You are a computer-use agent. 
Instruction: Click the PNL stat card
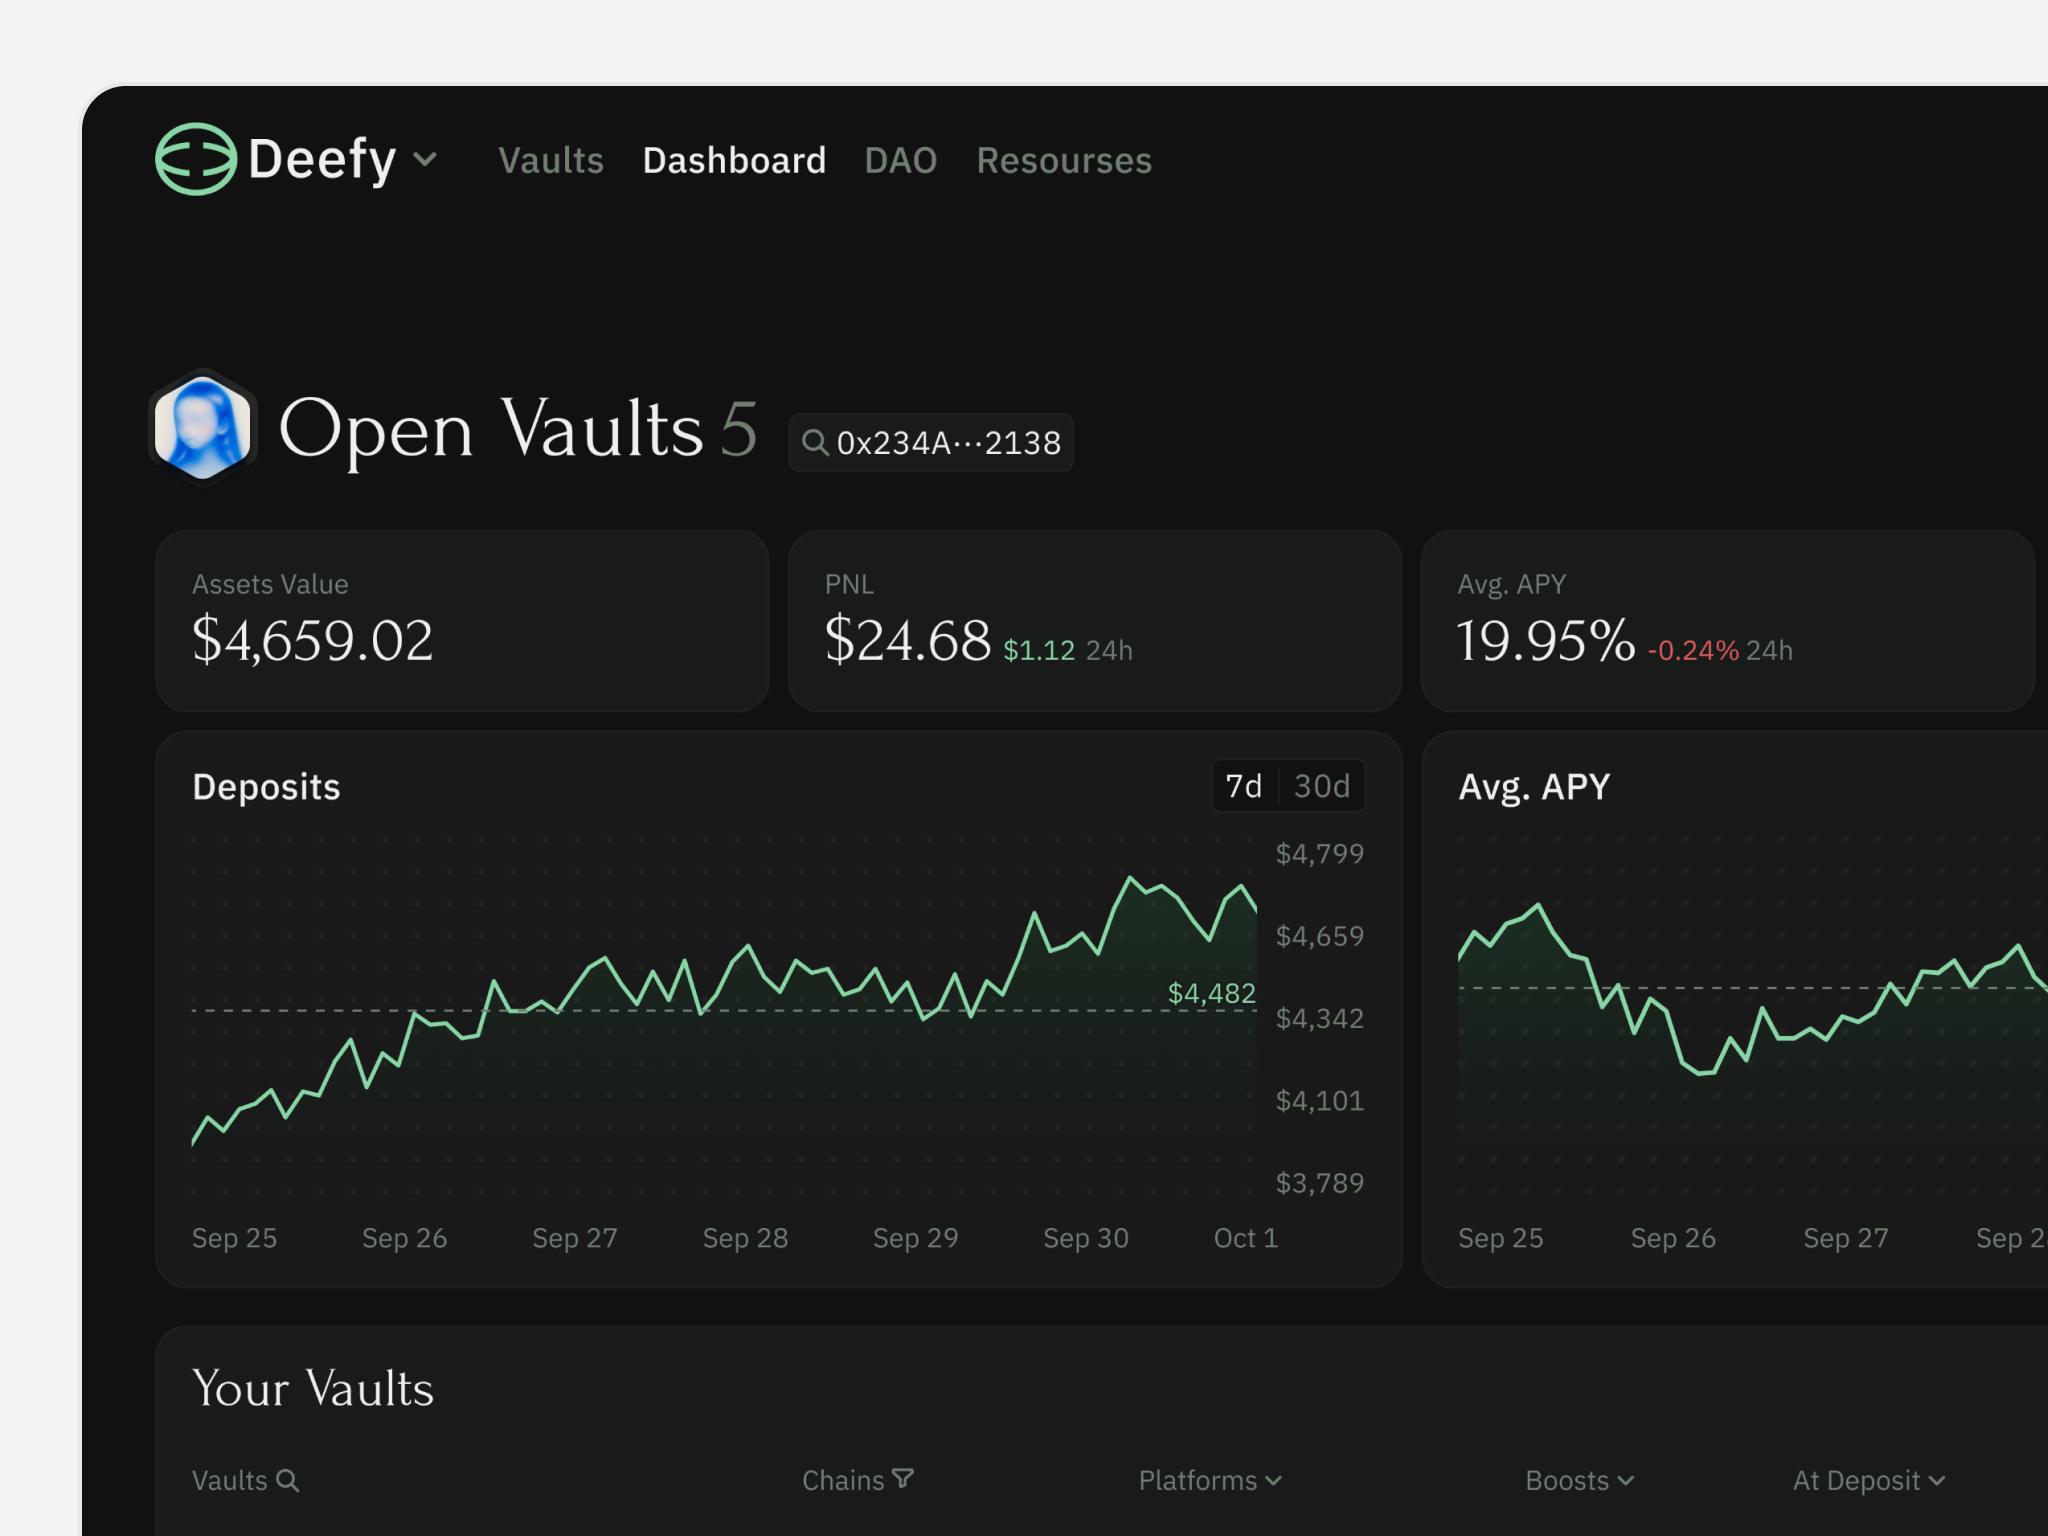(1094, 620)
